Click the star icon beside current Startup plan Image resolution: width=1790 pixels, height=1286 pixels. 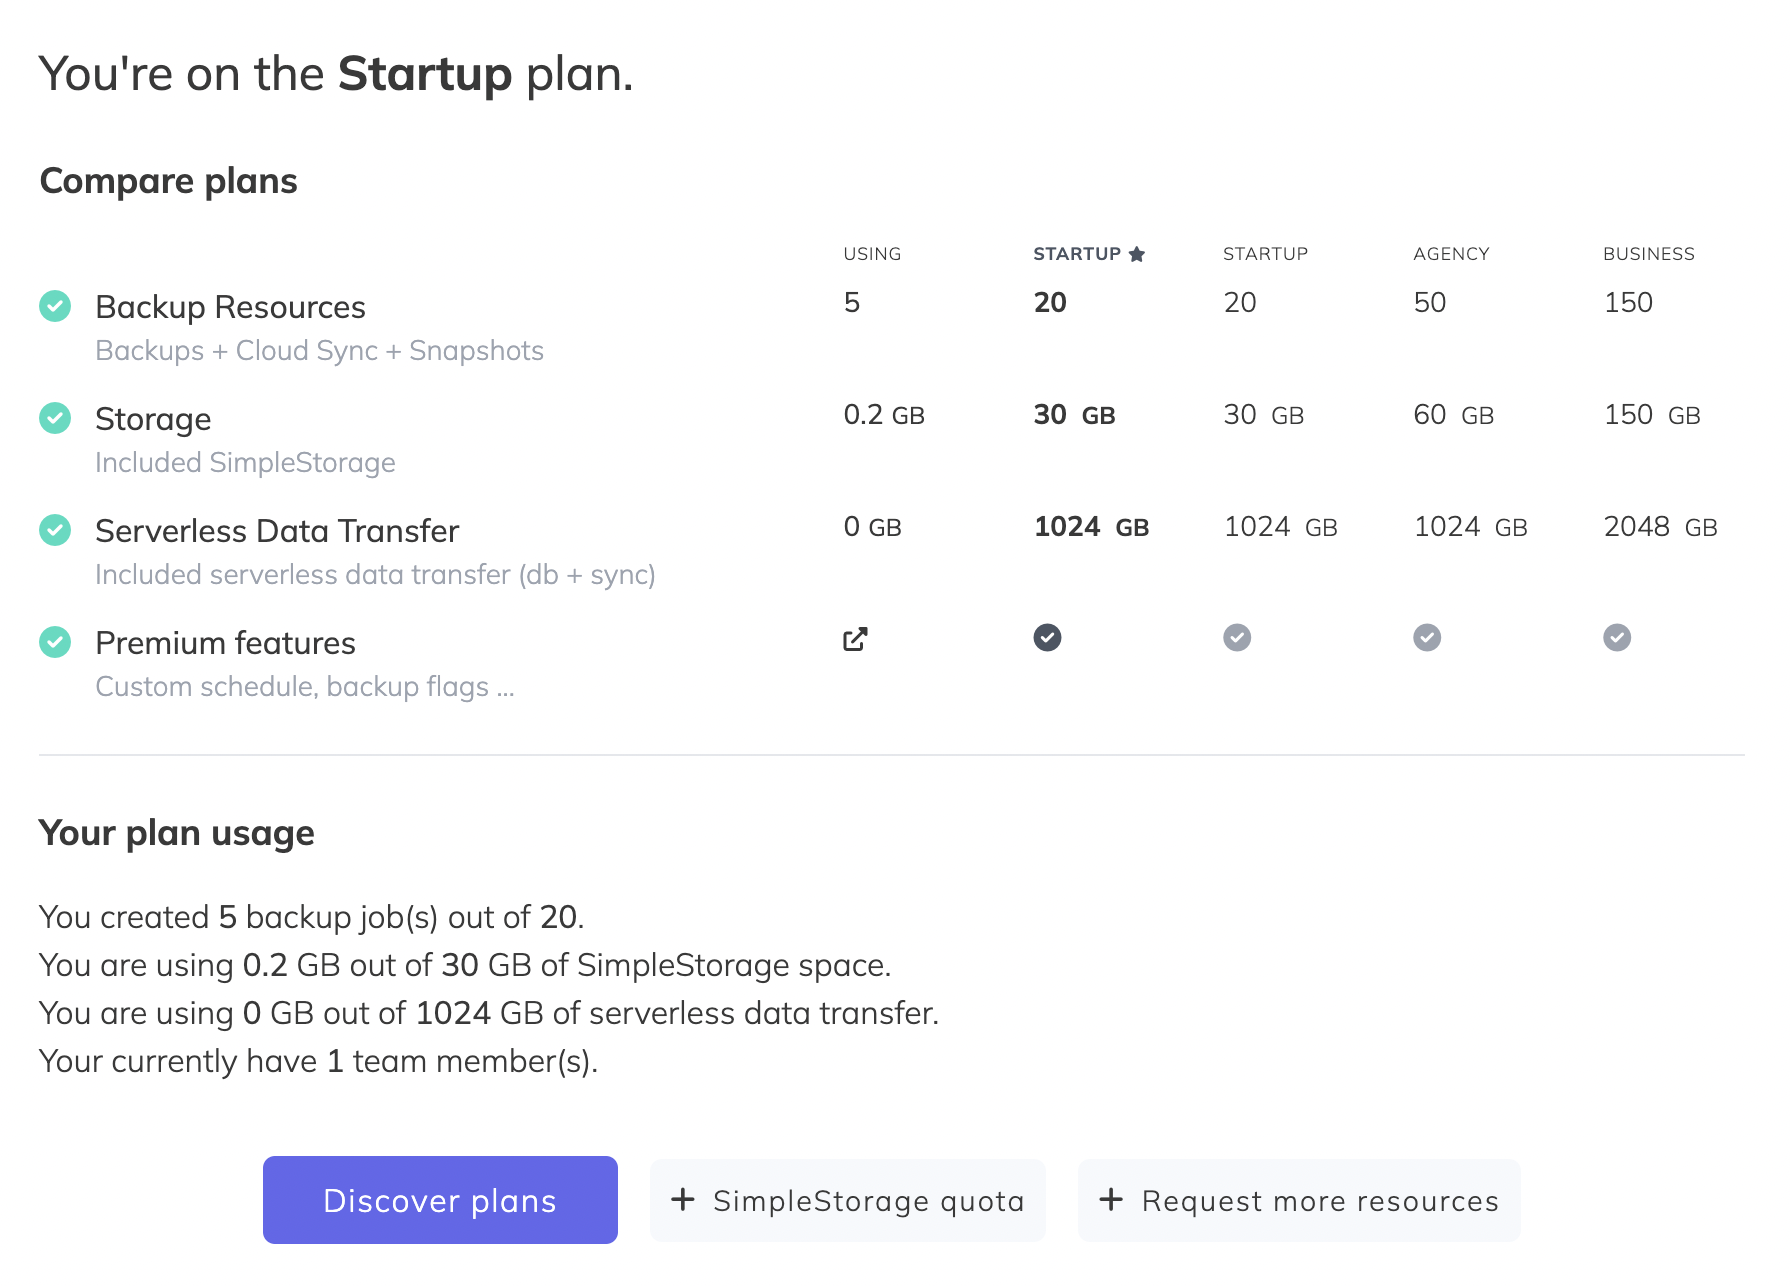pos(1136,254)
